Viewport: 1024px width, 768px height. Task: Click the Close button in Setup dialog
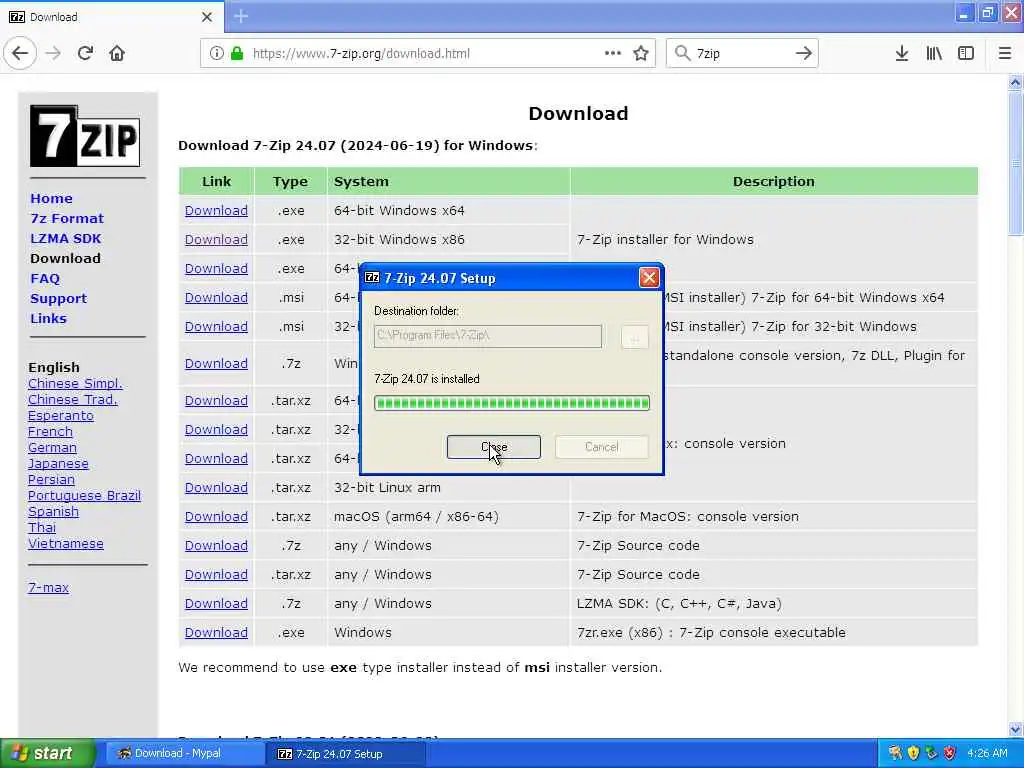[494, 447]
